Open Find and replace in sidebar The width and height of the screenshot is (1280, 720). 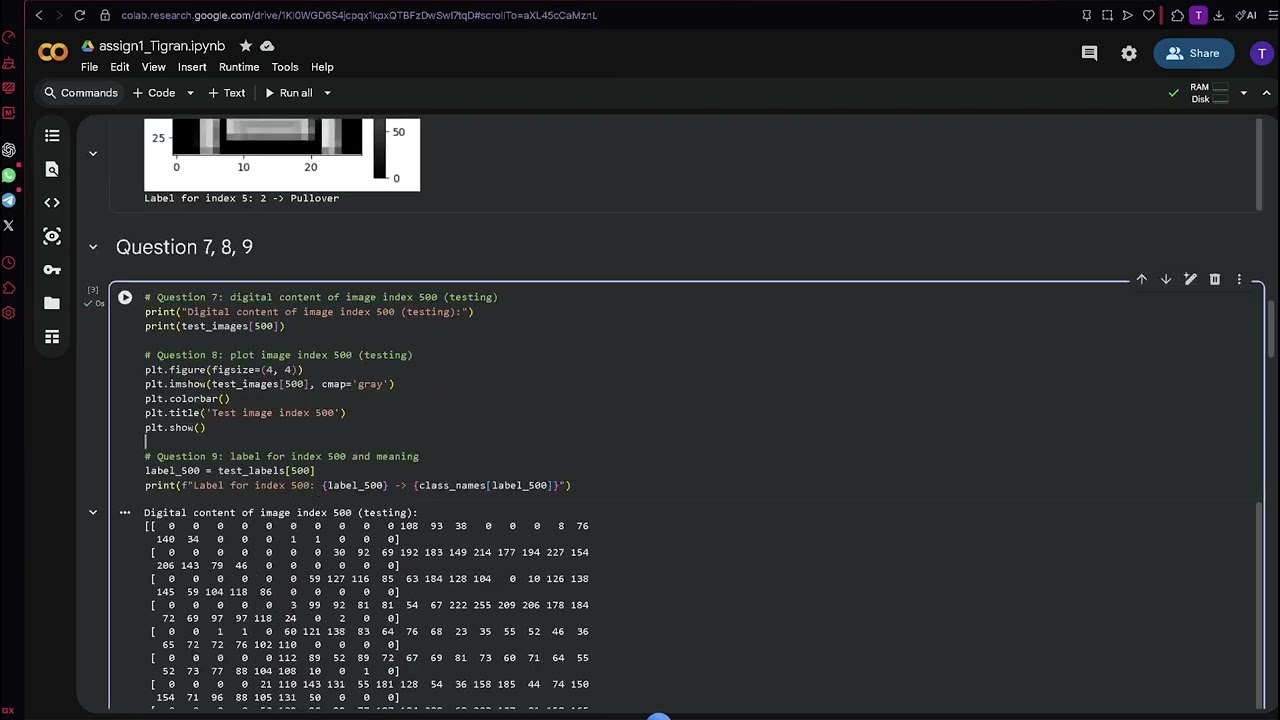pyautogui.click(x=52, y=169)
